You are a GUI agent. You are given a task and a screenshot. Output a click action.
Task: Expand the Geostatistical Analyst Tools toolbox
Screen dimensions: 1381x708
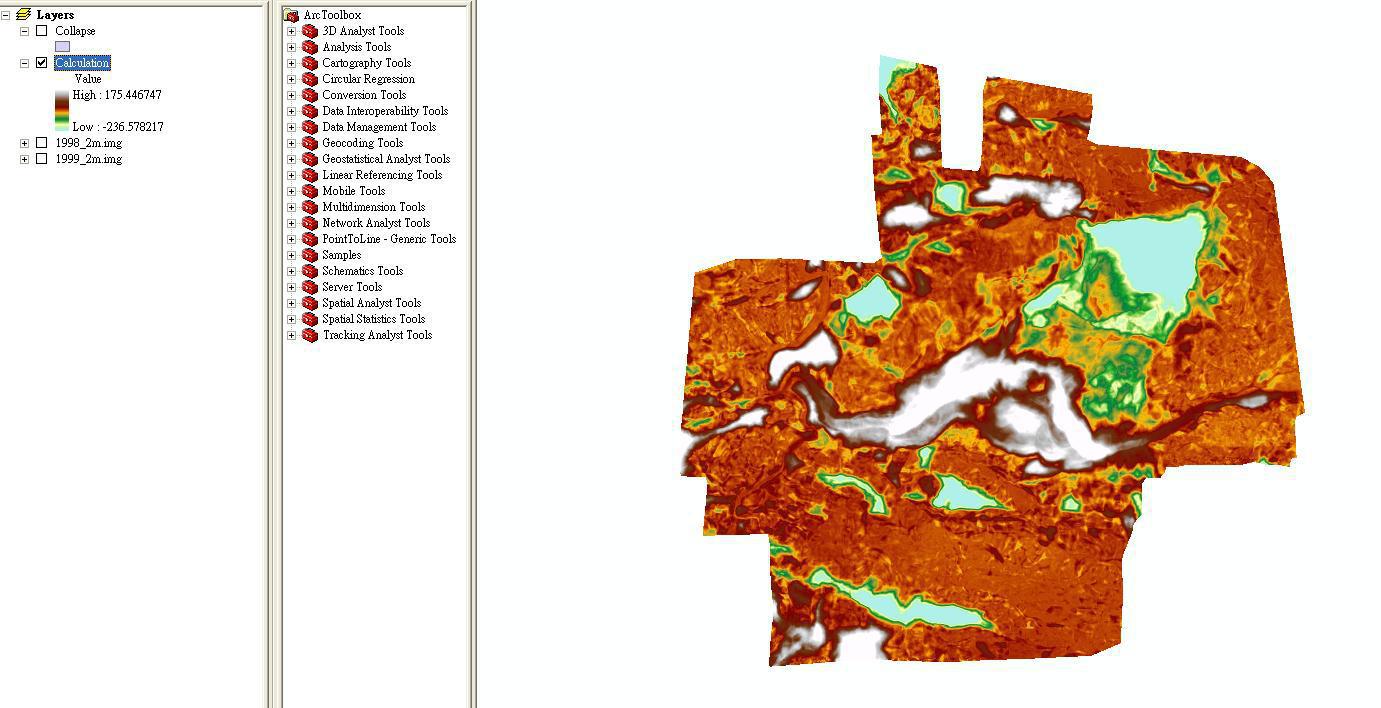tap(291, 159)
